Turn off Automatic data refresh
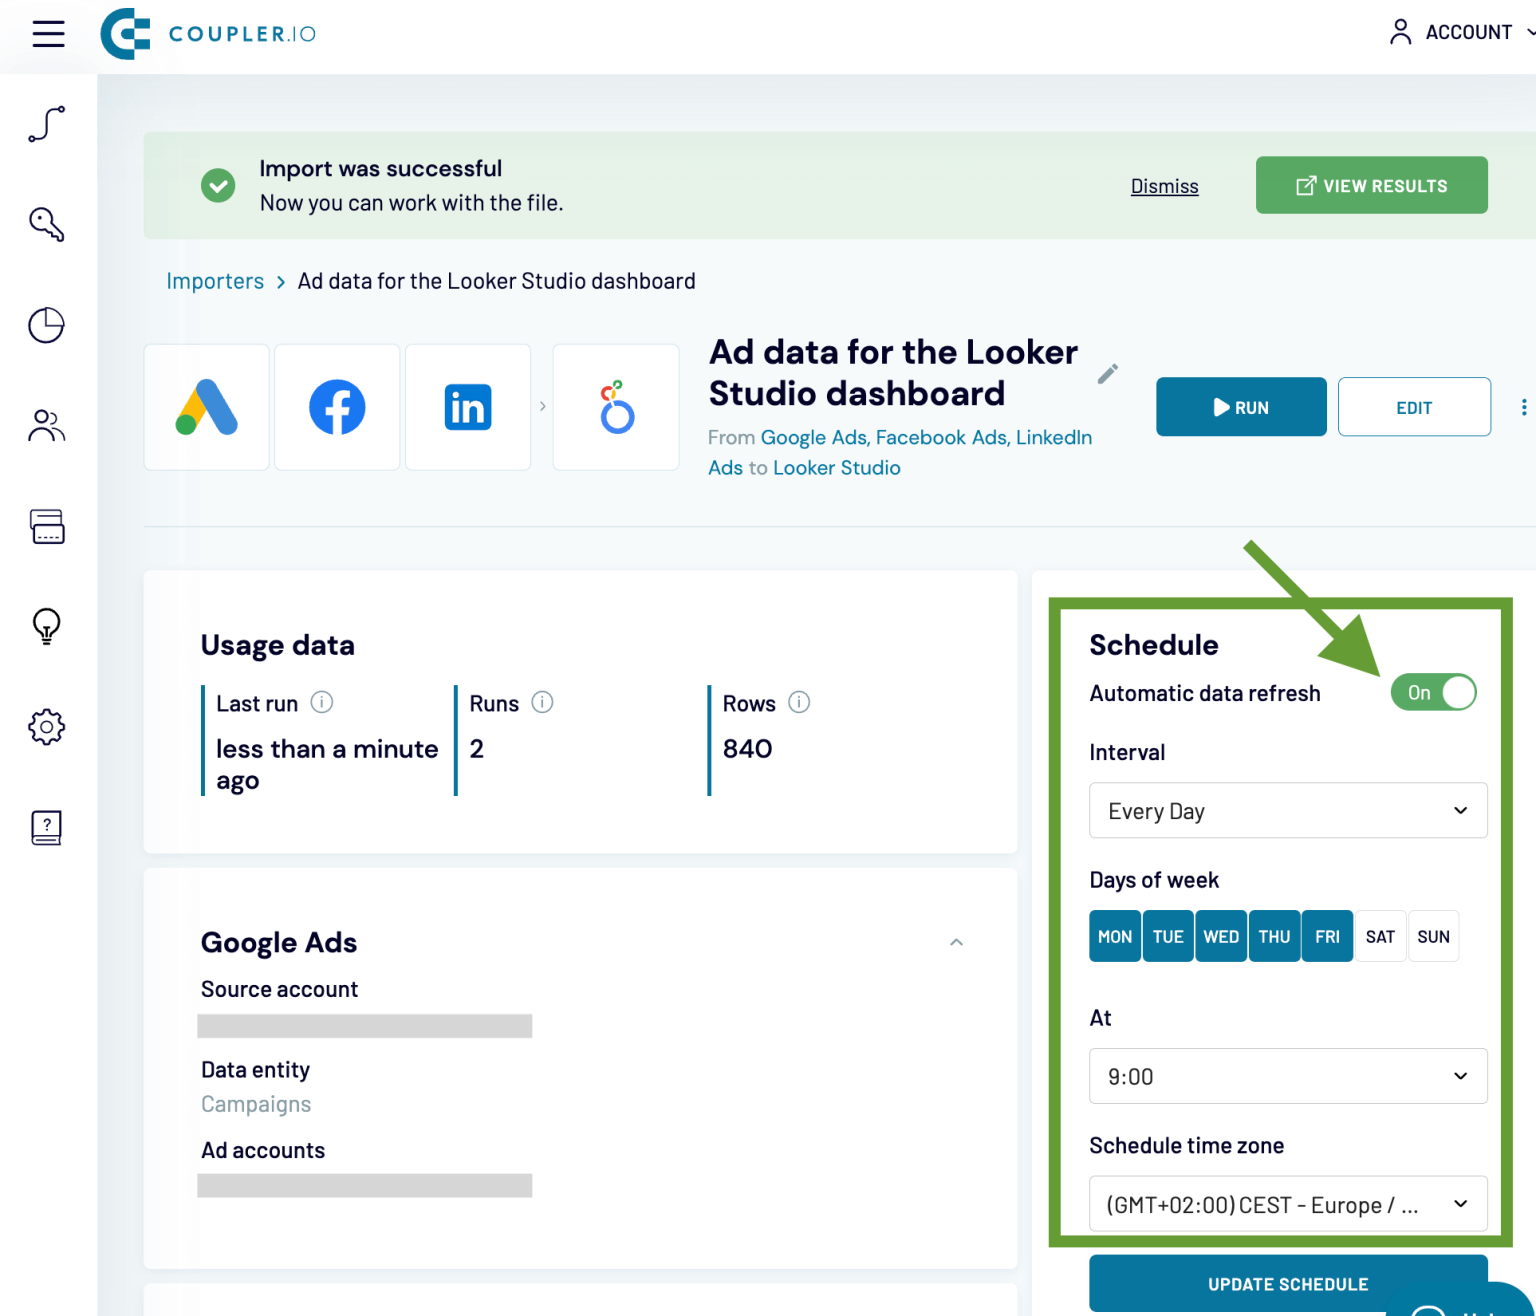1536x1316 pixels. point(1433,692)
